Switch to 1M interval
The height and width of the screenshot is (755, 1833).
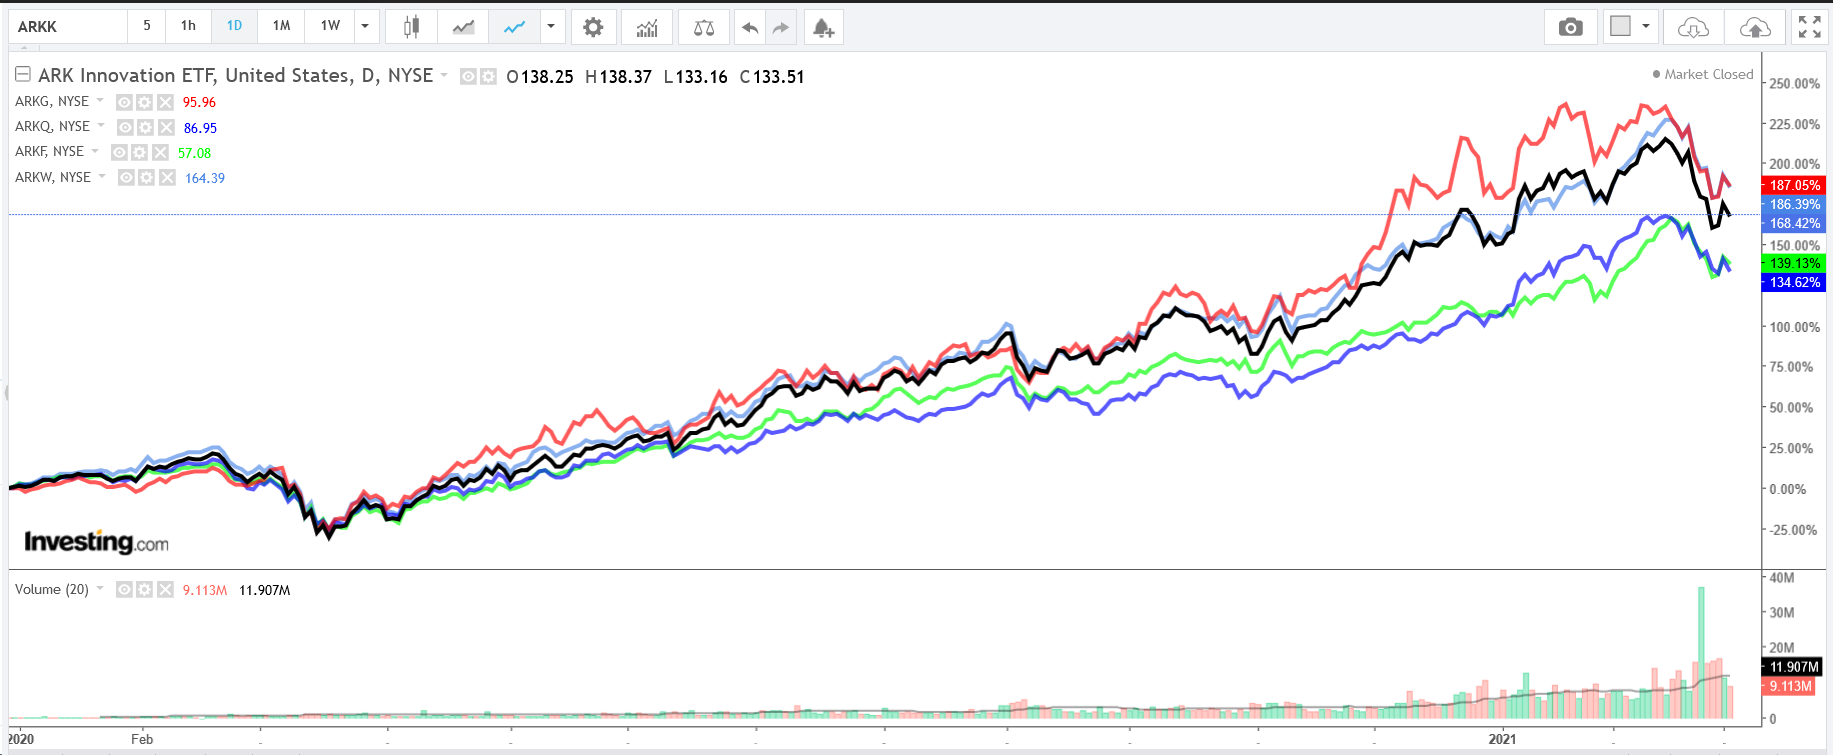281,26
